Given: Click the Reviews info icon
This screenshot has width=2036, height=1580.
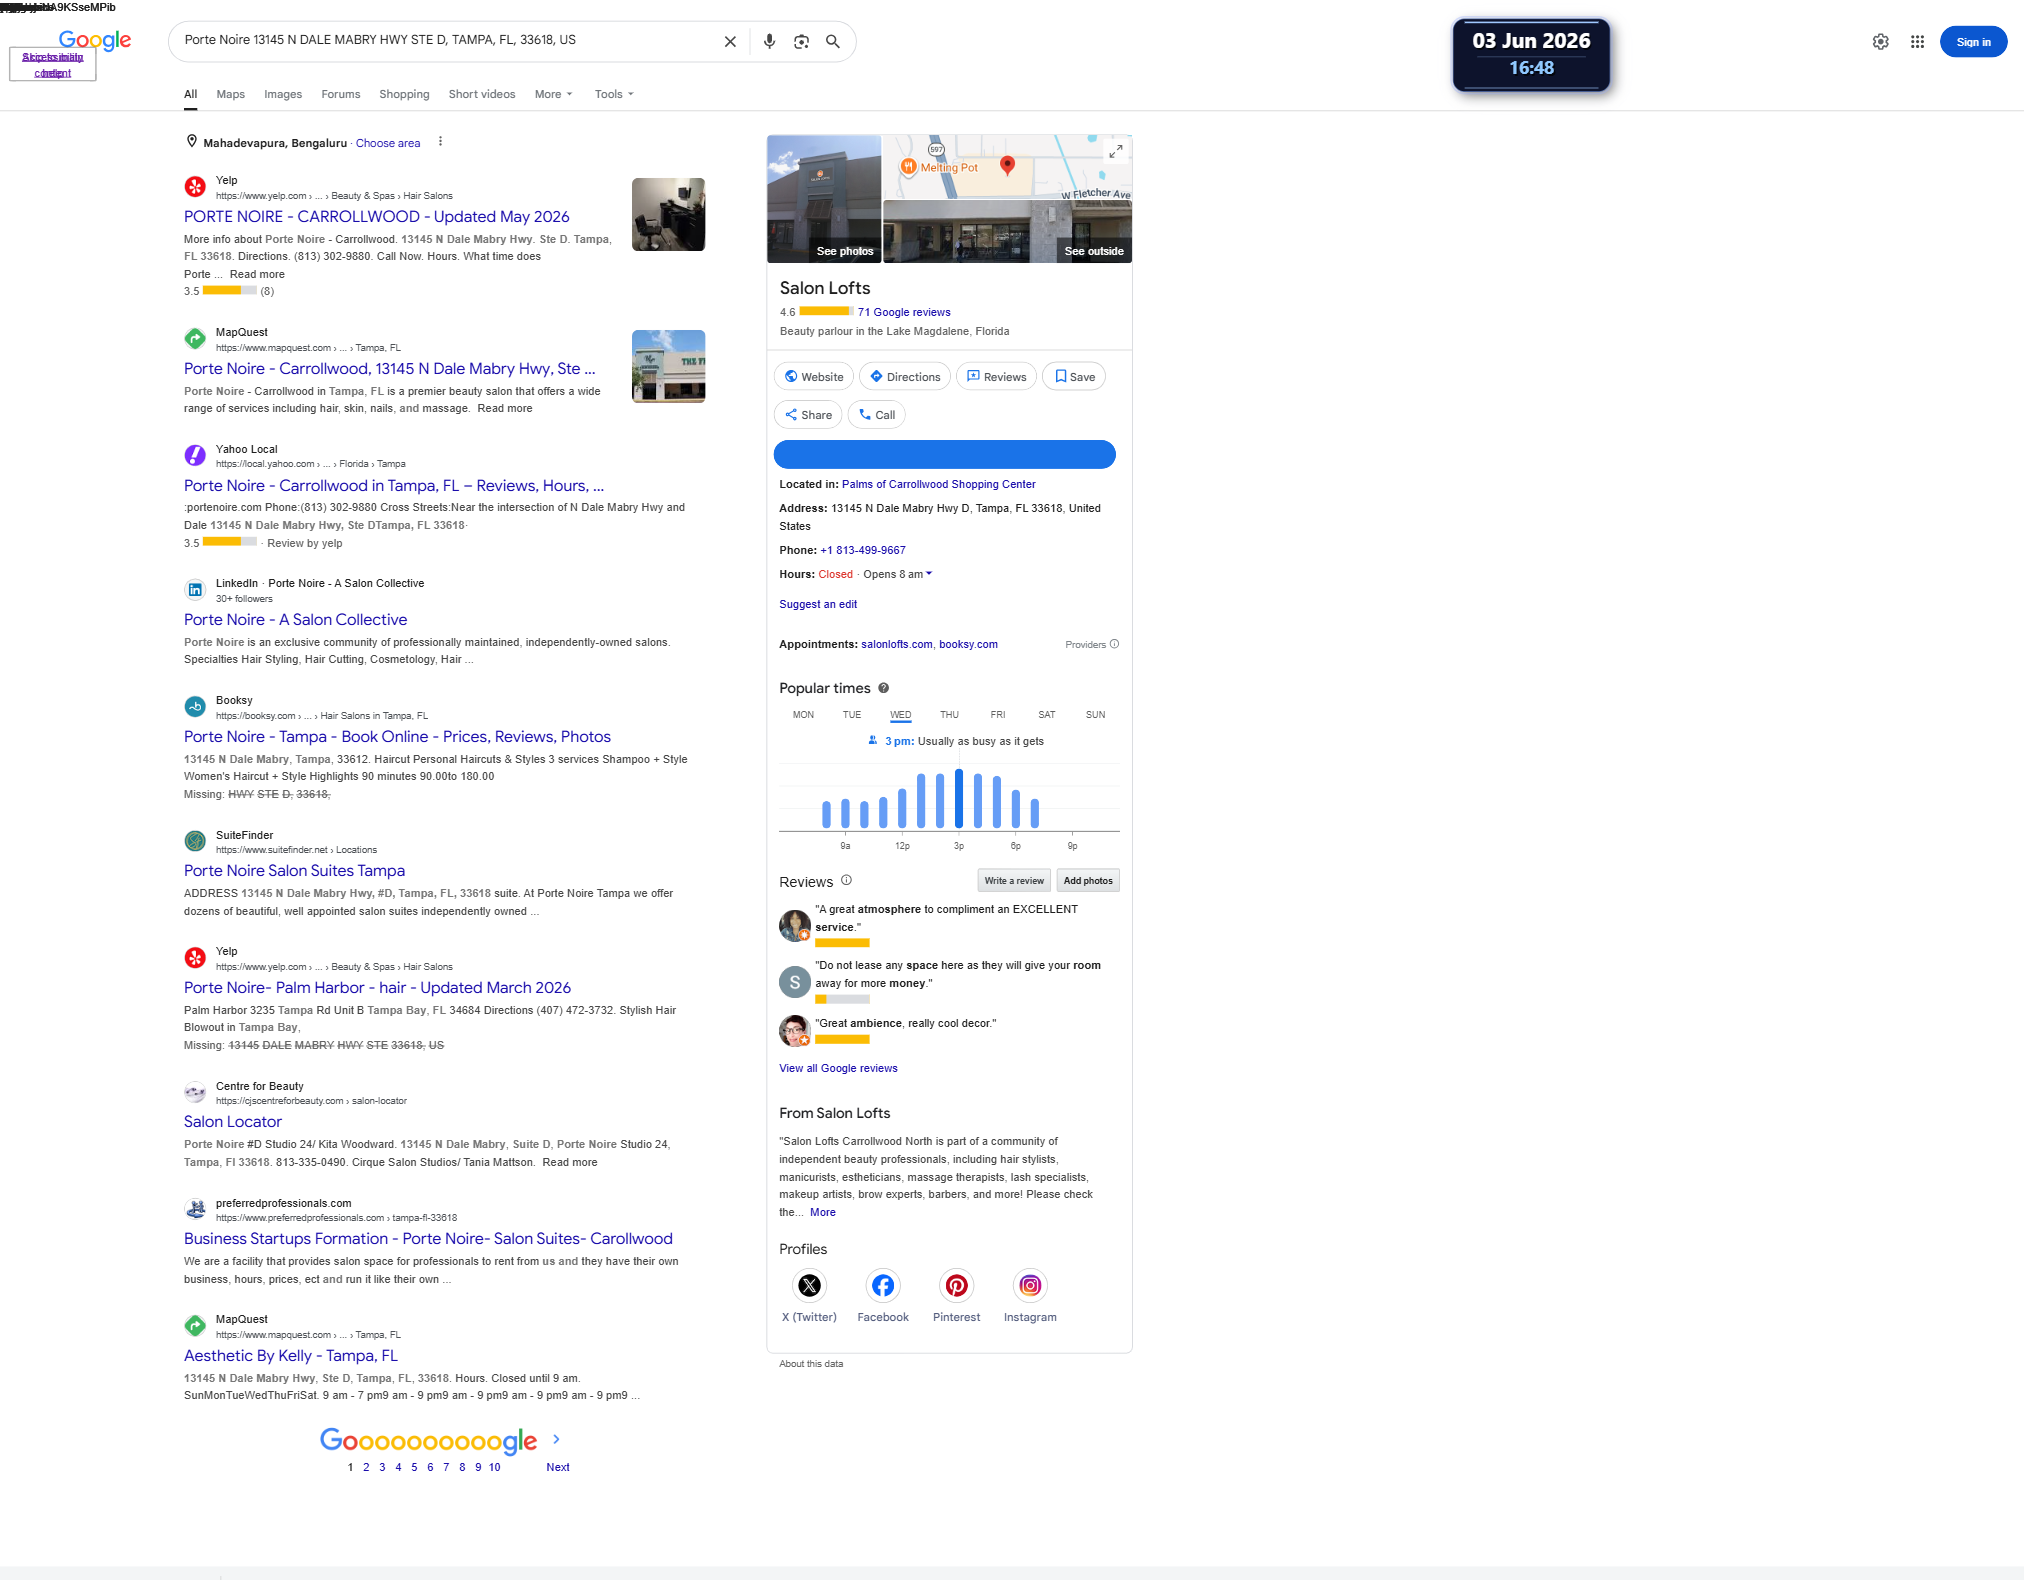Looking at the screenshot, I should click(x=846, y=880).
